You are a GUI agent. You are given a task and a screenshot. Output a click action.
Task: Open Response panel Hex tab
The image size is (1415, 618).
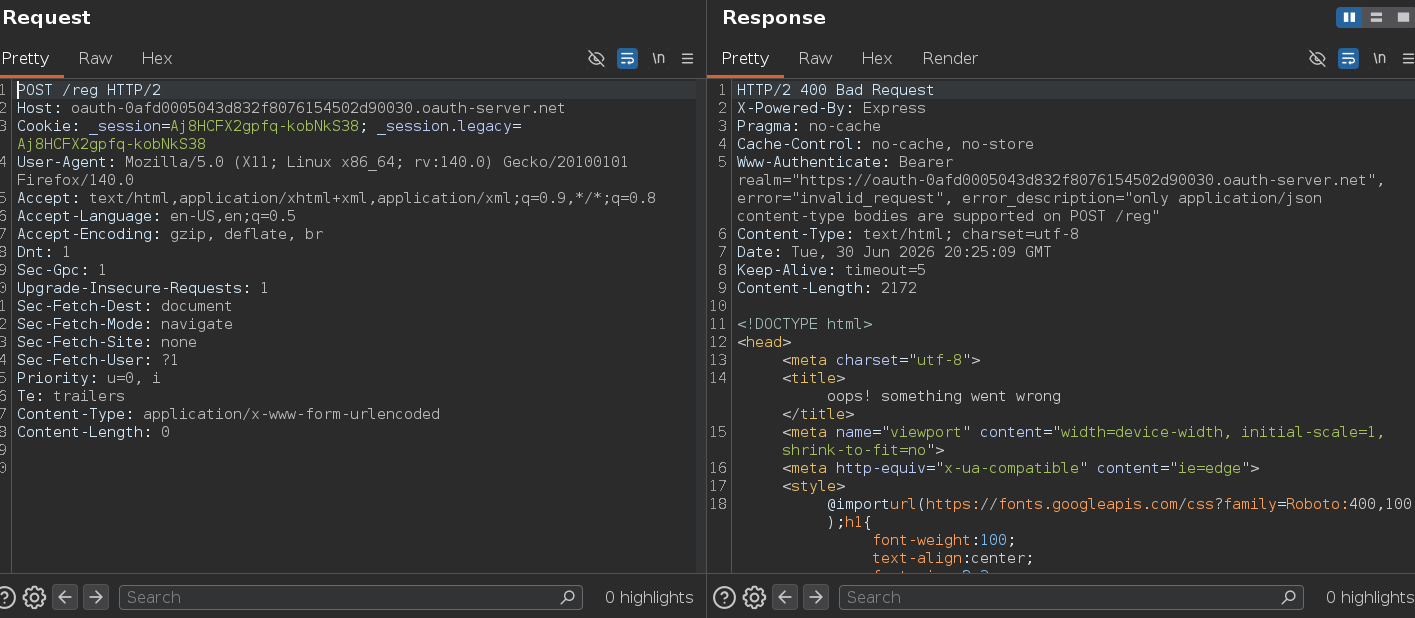click(x=876, y=58)
